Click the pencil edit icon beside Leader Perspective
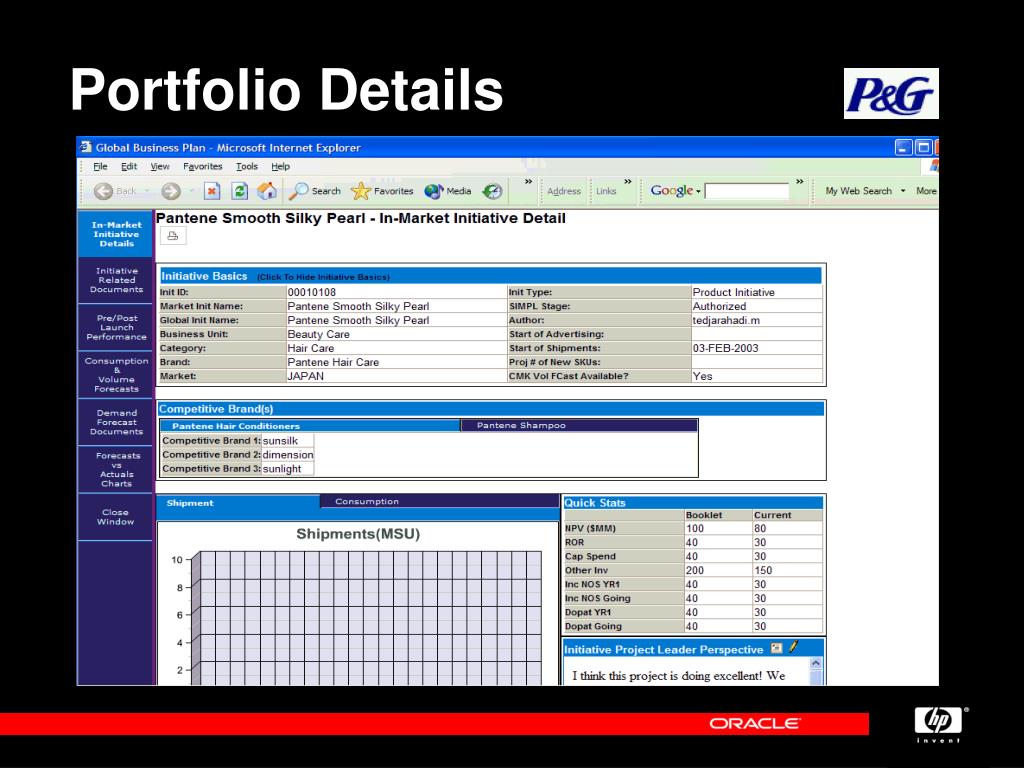Image resolution: width=1024 pixels, height=768 pixels. (793, 647)
